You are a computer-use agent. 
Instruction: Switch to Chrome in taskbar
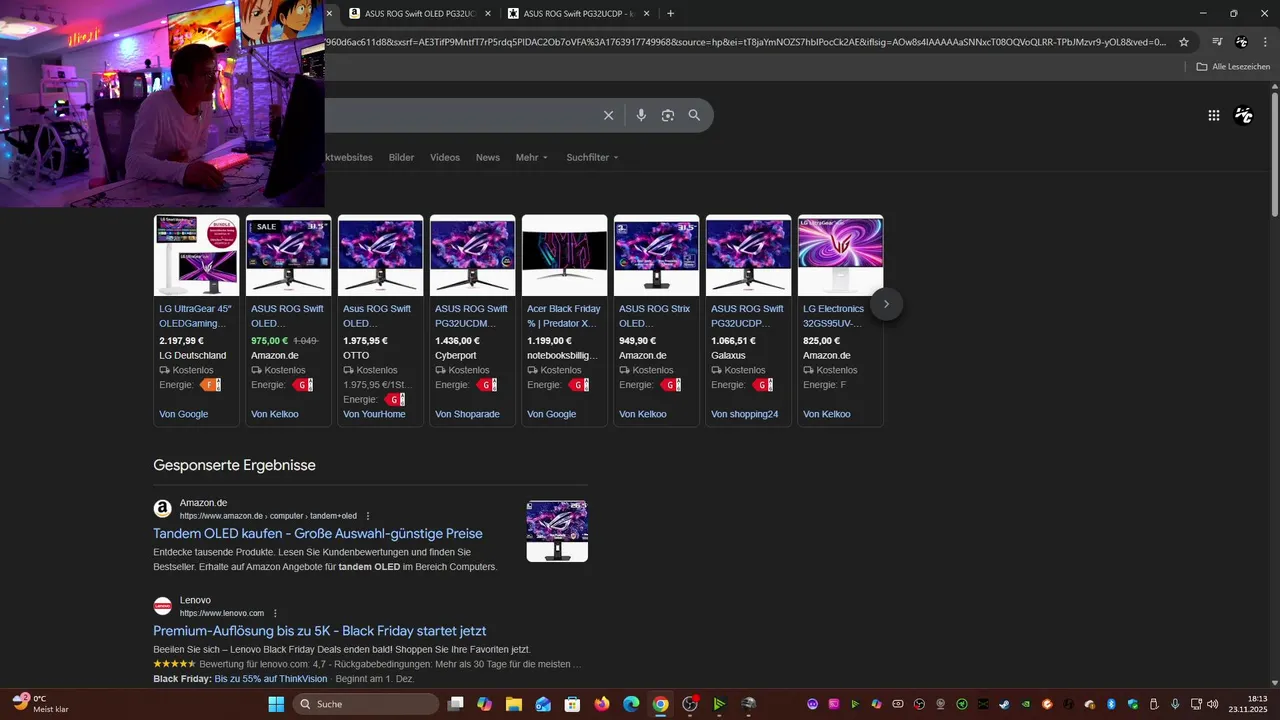pyautogui.click(x=660, y=704)
